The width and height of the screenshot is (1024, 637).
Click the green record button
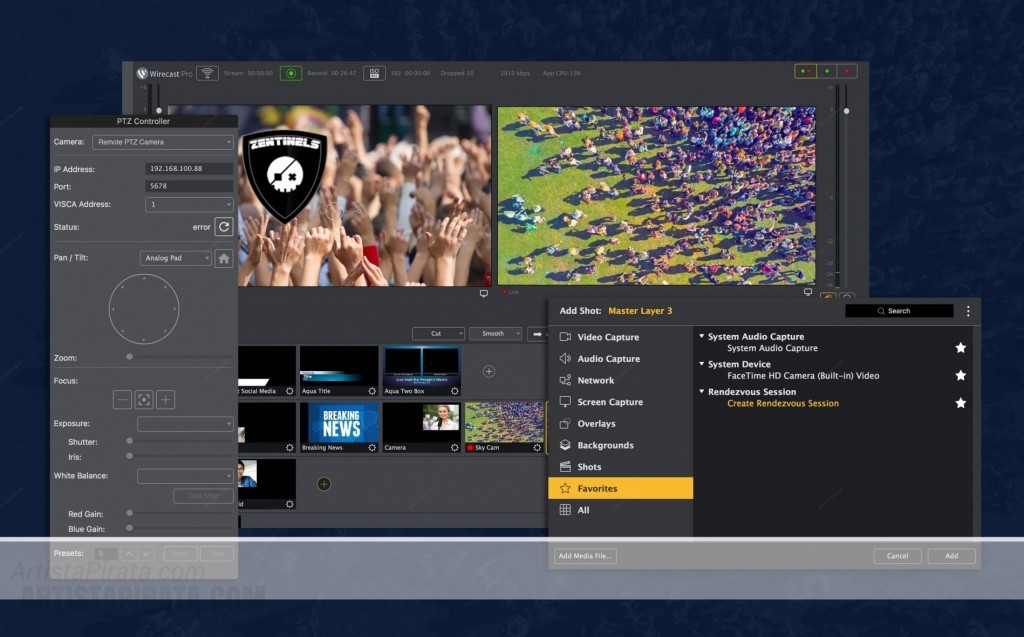291,73
